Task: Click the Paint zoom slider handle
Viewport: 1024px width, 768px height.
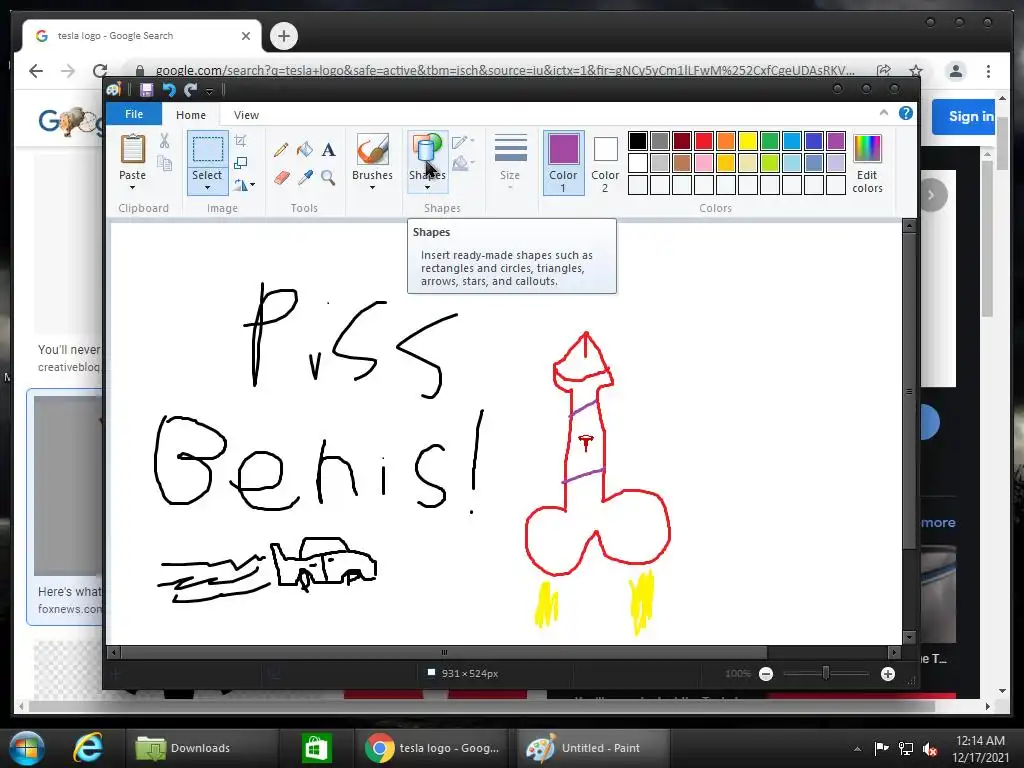Action: point(826,673)
